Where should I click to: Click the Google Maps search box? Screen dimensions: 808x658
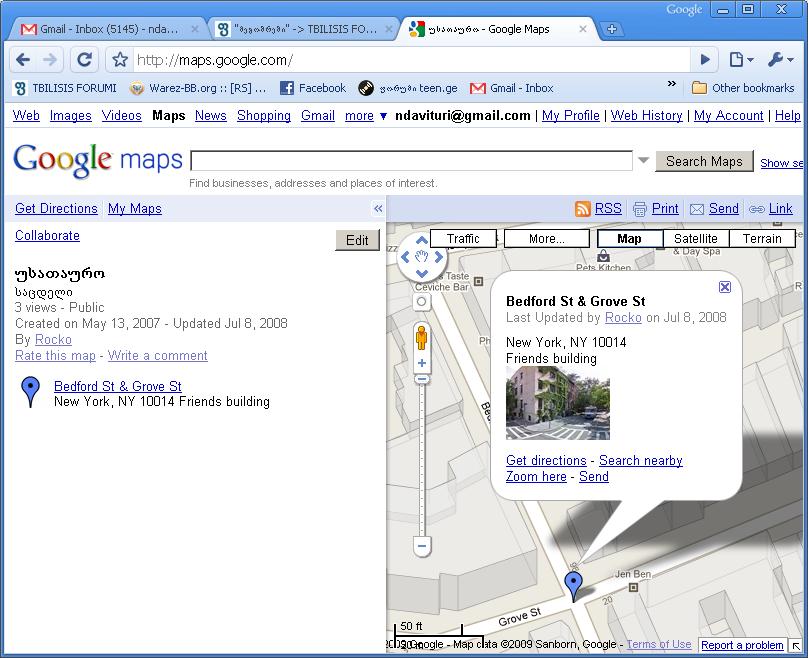pos(411,161)
